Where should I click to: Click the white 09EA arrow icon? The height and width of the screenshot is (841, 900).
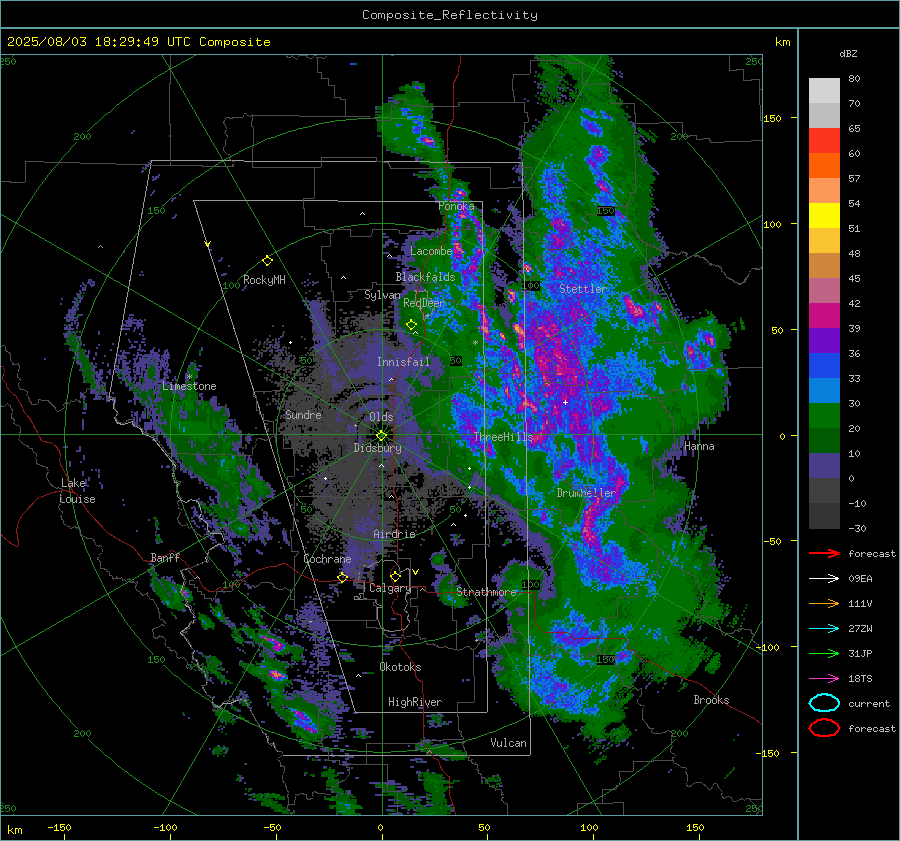[824, 579]
